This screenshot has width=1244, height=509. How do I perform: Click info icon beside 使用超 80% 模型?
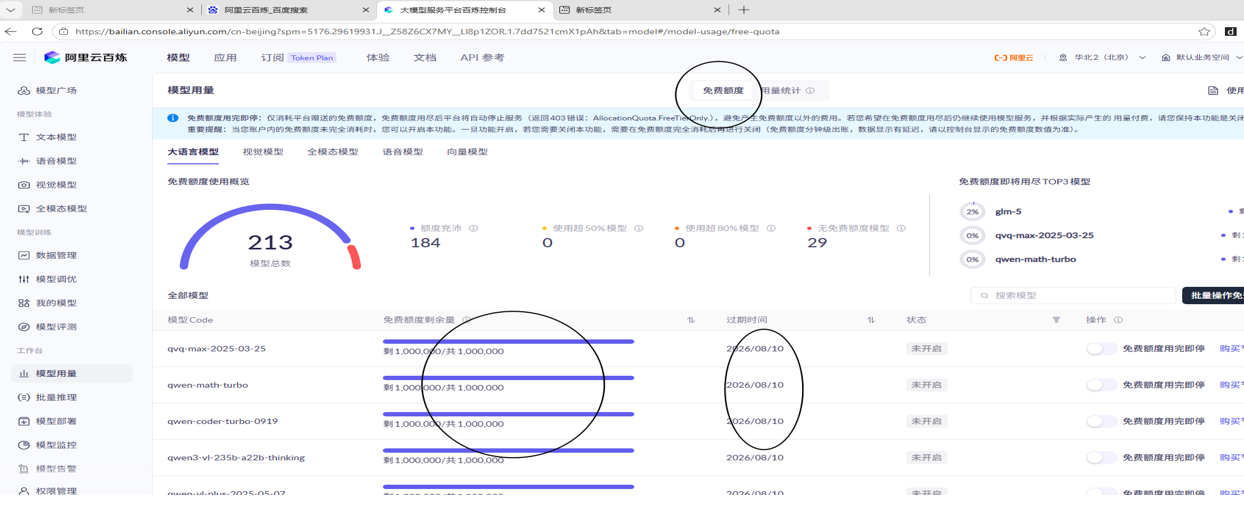[x=771, y=228]
